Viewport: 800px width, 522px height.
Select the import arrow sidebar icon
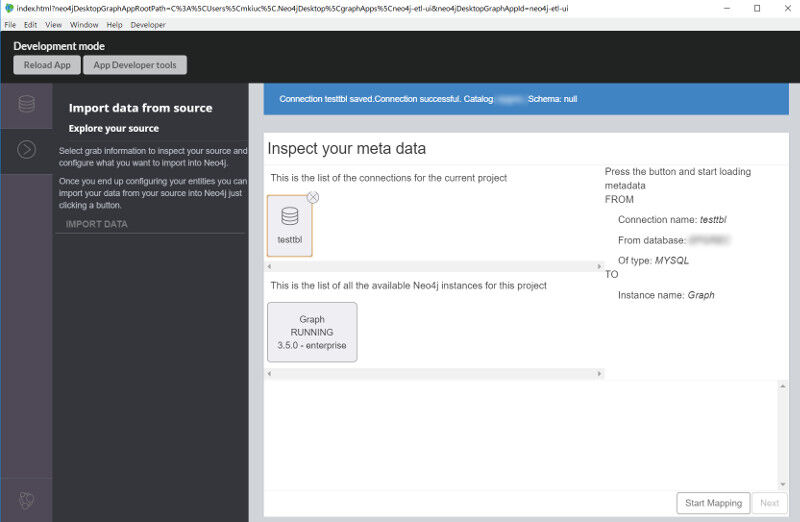point(27,150)
